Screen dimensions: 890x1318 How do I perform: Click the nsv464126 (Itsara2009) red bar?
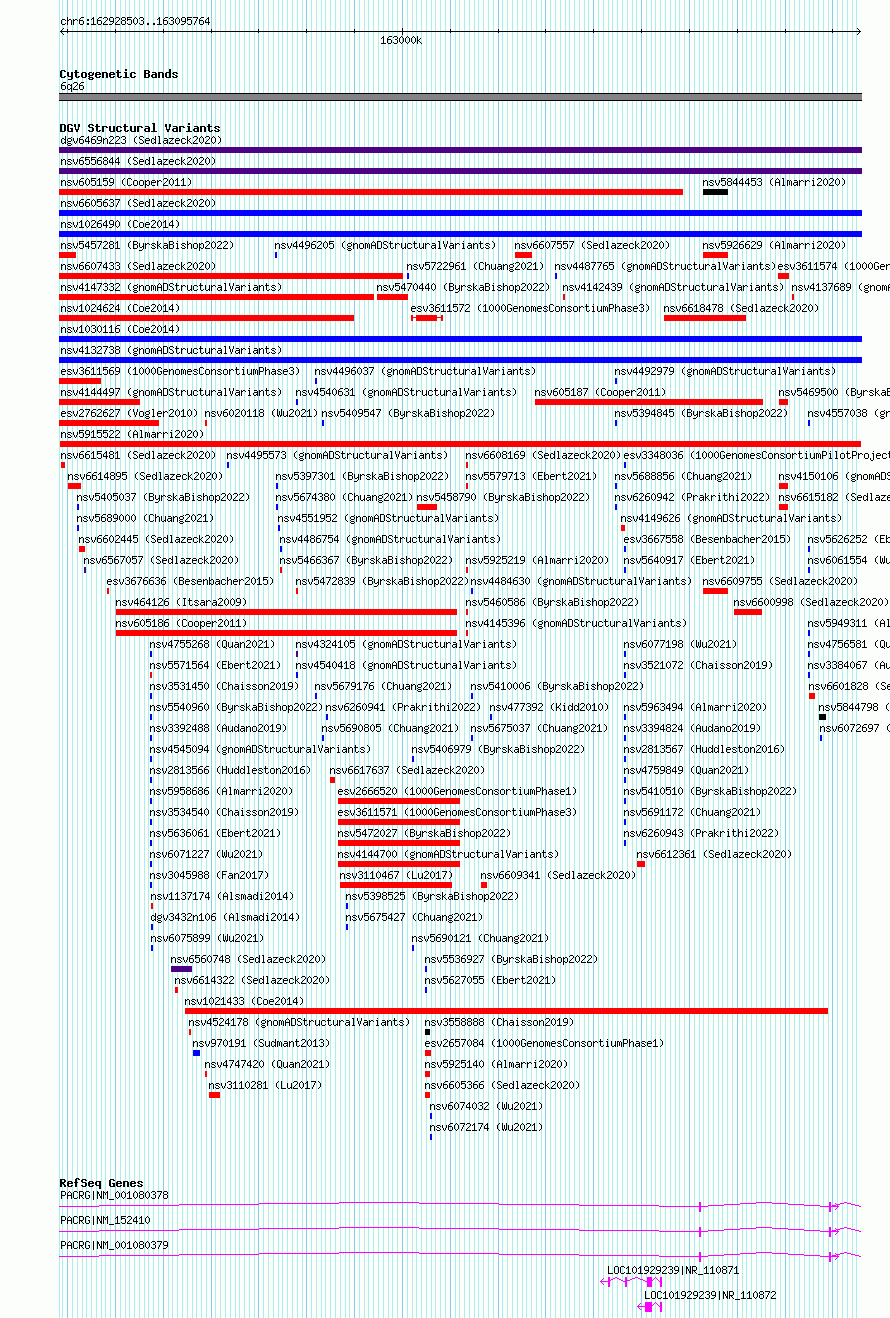click(286, 612)
